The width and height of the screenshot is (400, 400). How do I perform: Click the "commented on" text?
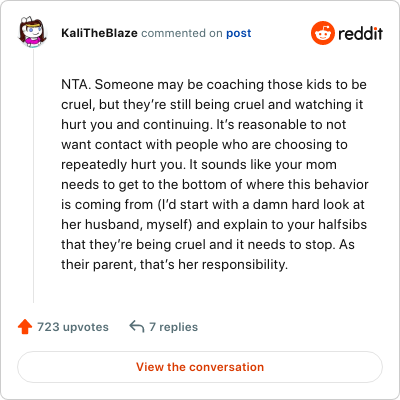(182, 33)
